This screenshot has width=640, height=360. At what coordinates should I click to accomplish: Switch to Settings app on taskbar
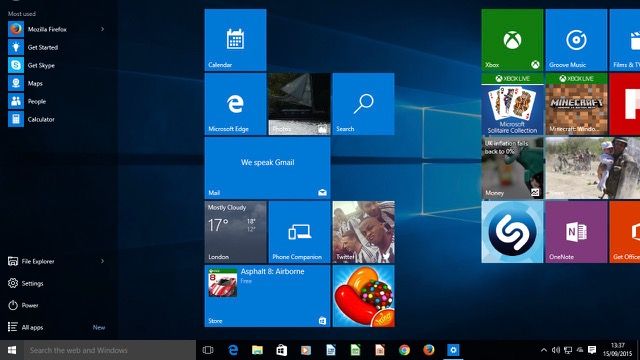453,350
